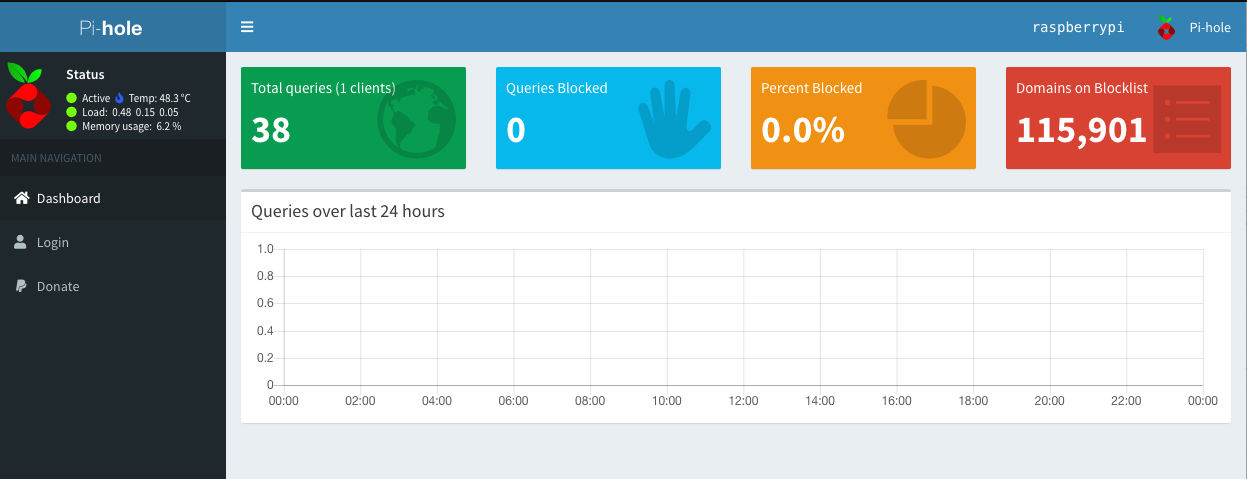Open the Login page from sidebar
Viewport: 1247px width, 479px height.
coord(53,242)
